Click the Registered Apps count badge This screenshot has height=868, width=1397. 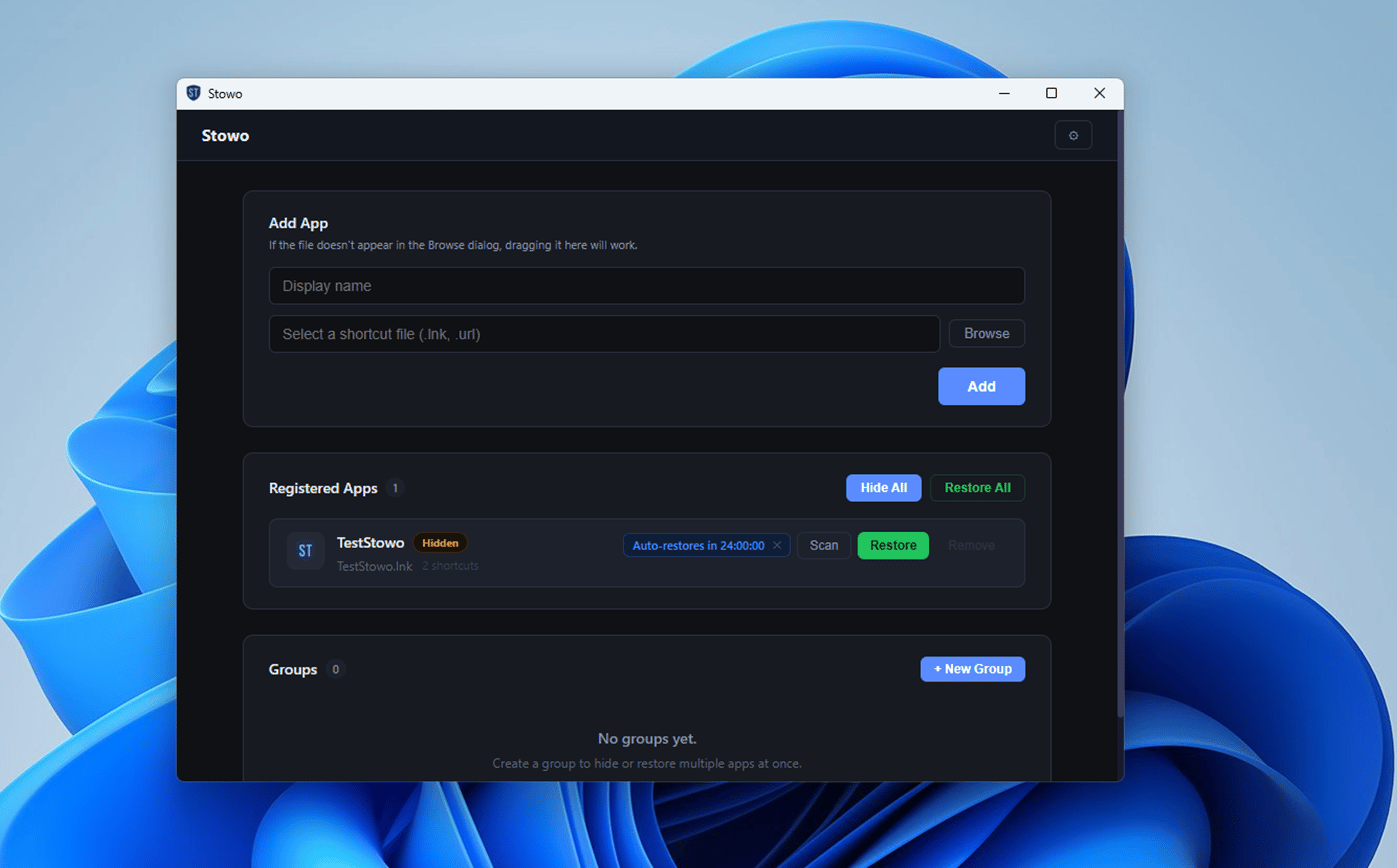[395, 488]
